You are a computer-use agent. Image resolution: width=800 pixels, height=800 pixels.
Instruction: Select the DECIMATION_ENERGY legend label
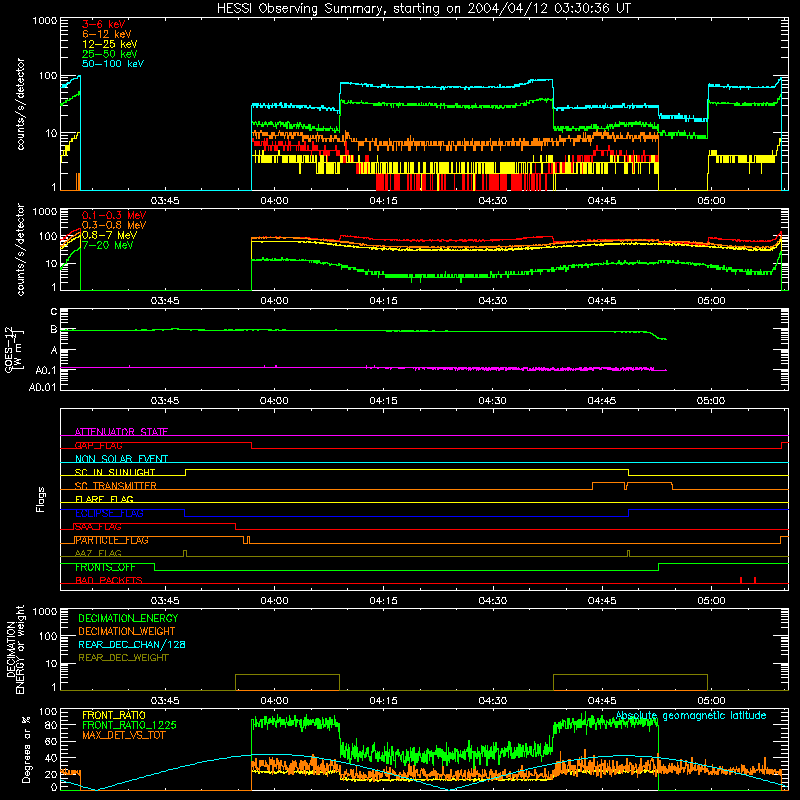128,618
